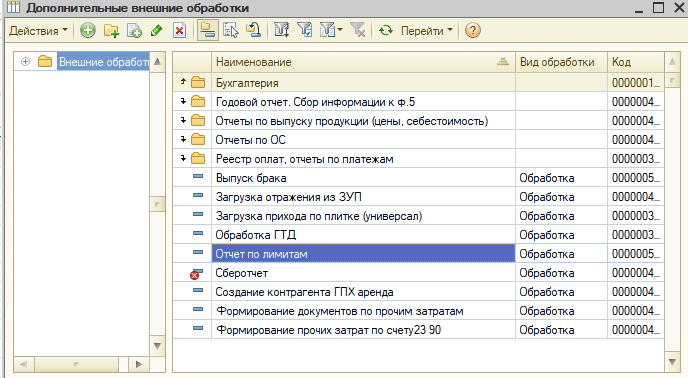Select the Выпуск брака row

pos(418,178)
